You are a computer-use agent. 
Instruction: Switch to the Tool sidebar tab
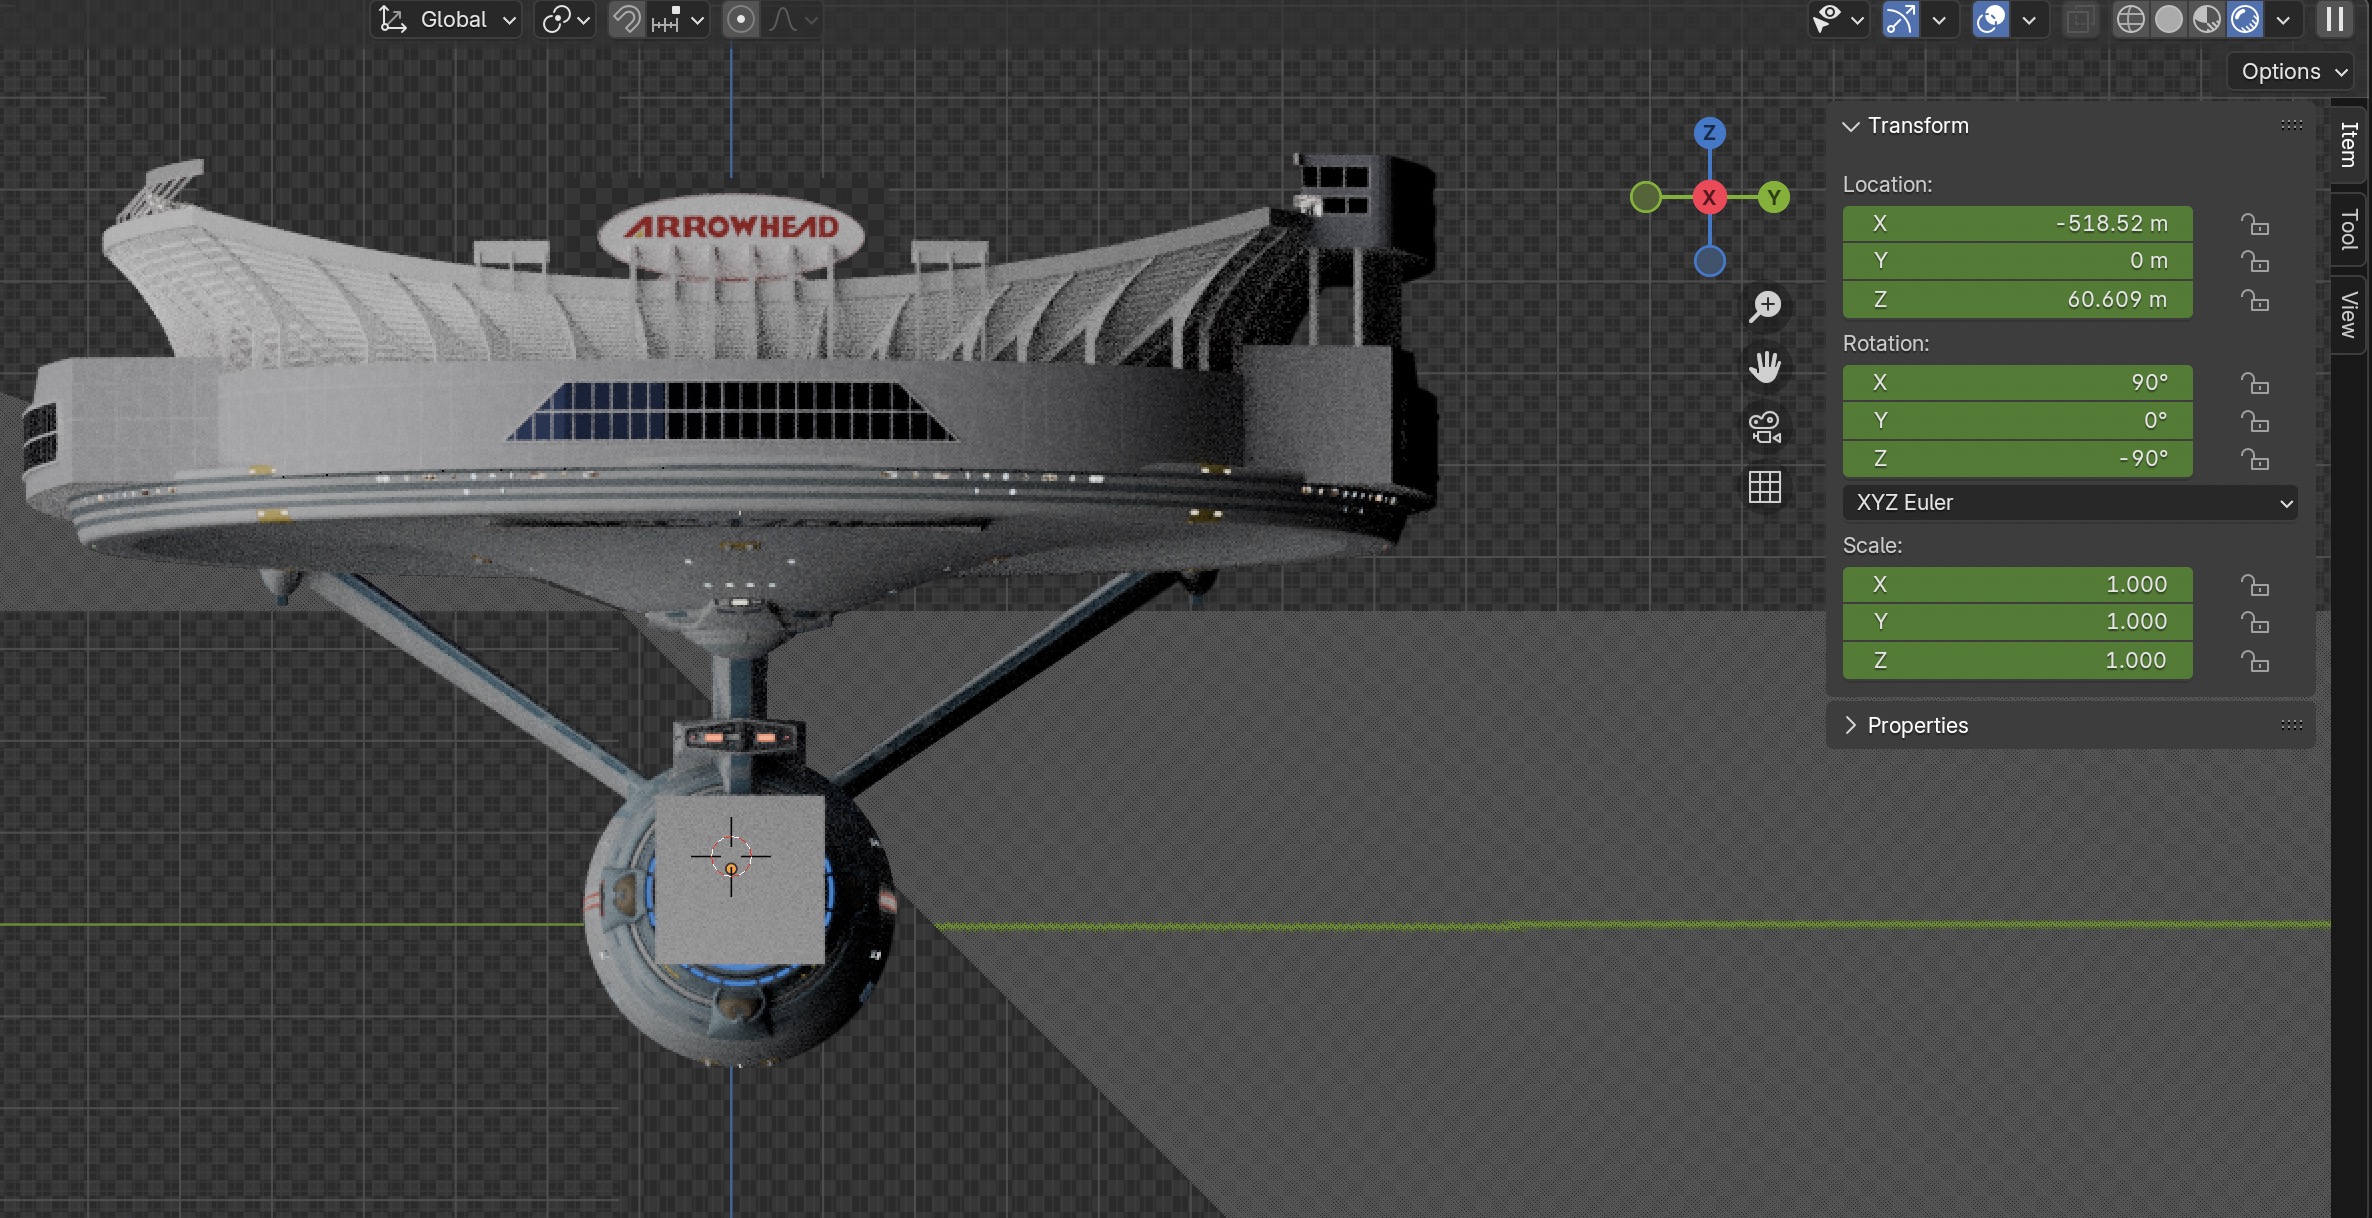click(x=2349, y=229)
